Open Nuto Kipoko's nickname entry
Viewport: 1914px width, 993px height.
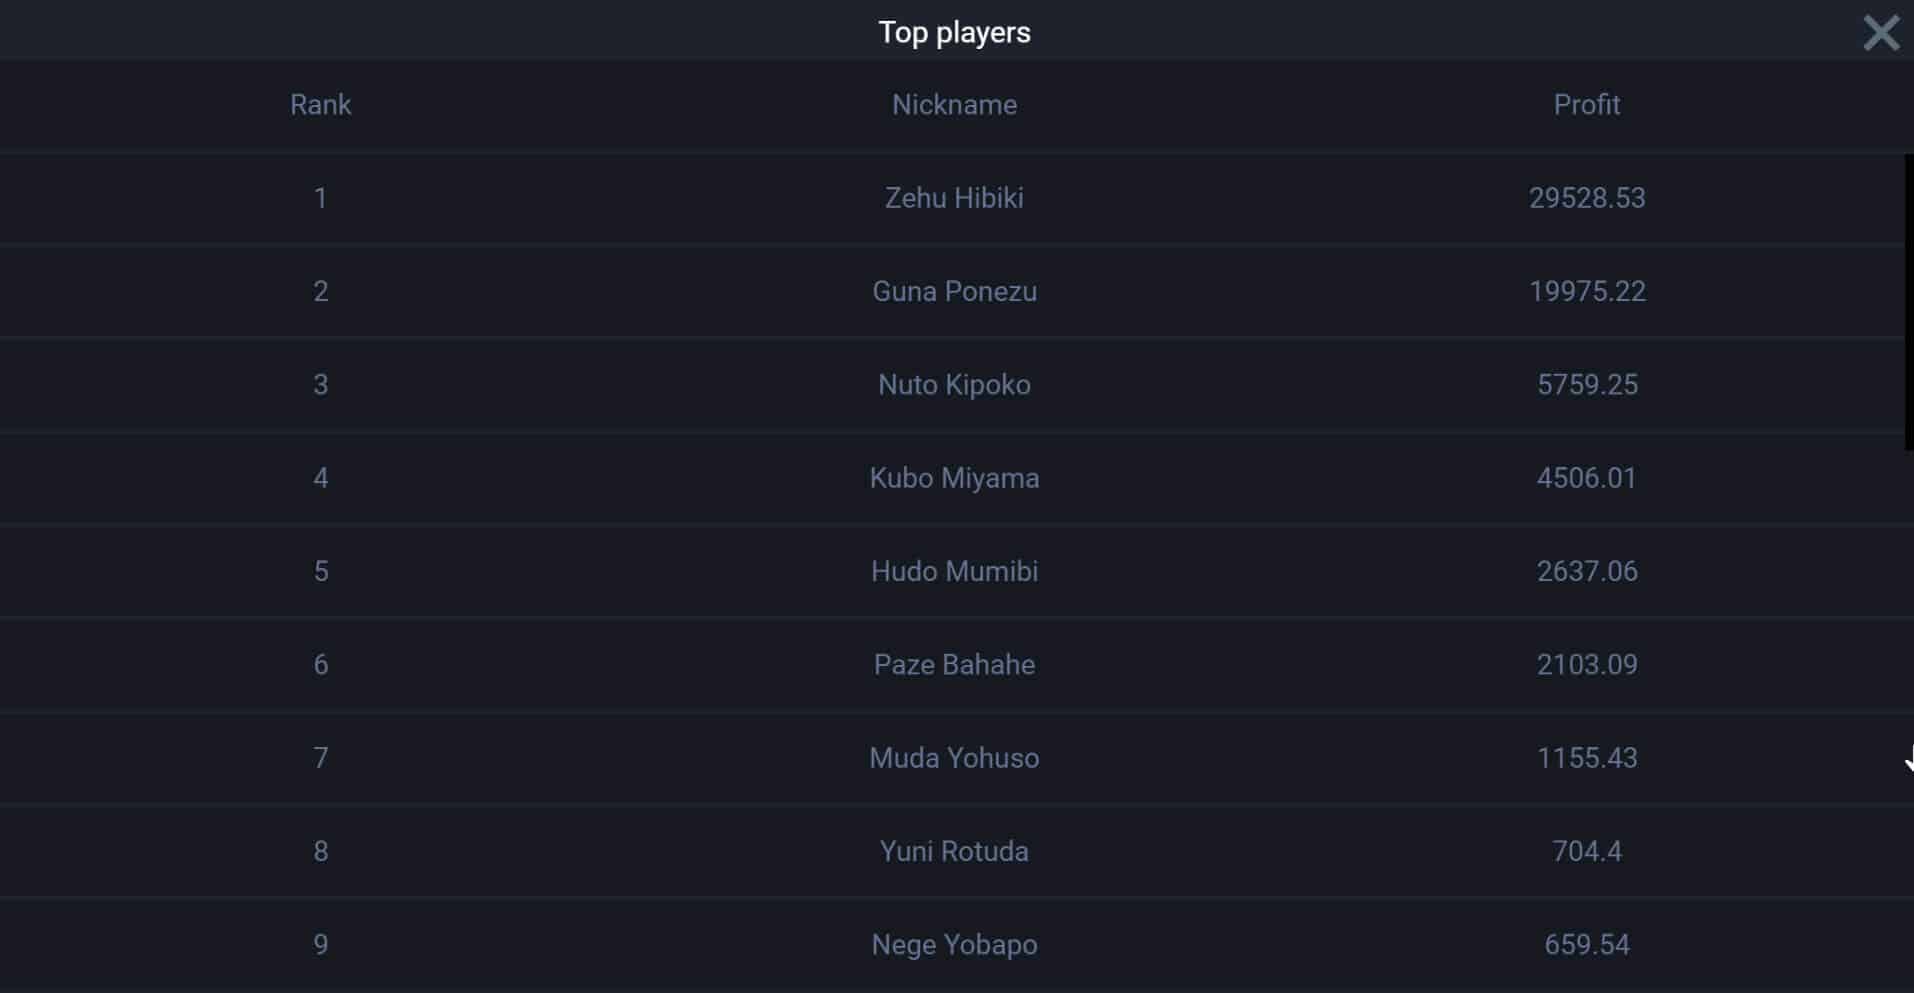click(954, 385)
